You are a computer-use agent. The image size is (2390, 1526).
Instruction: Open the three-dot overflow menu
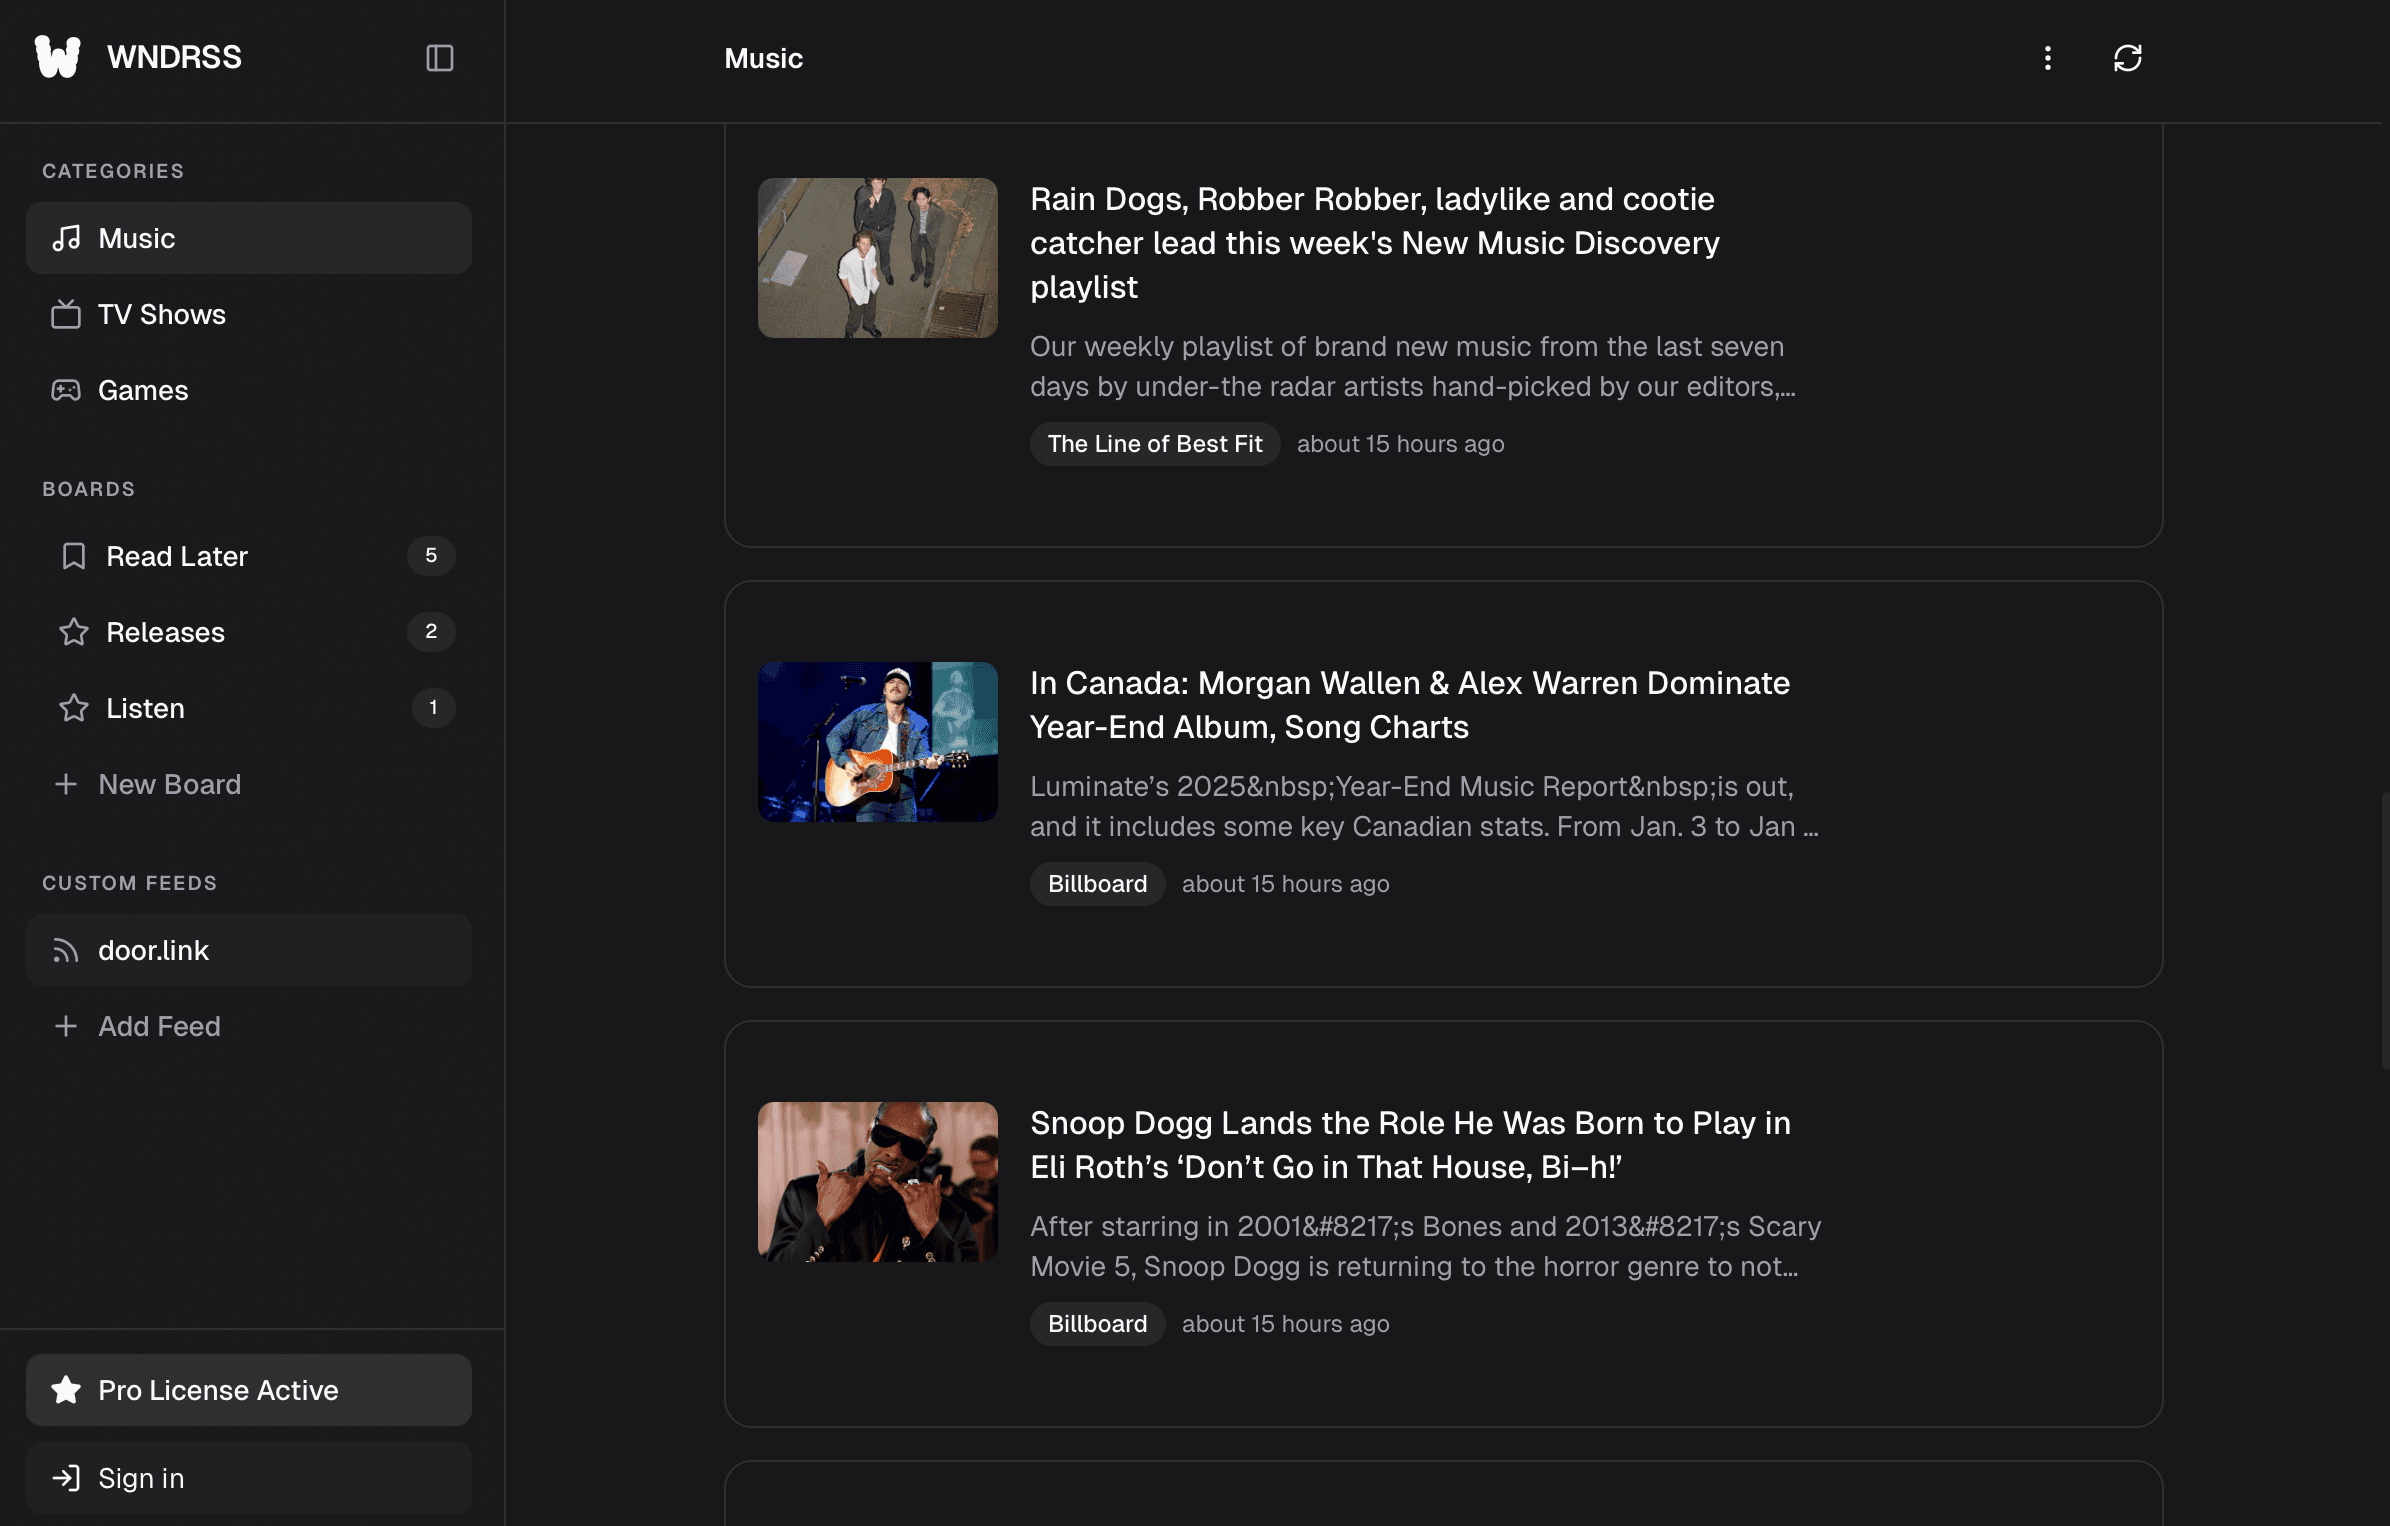click(x=2047, y=58)
